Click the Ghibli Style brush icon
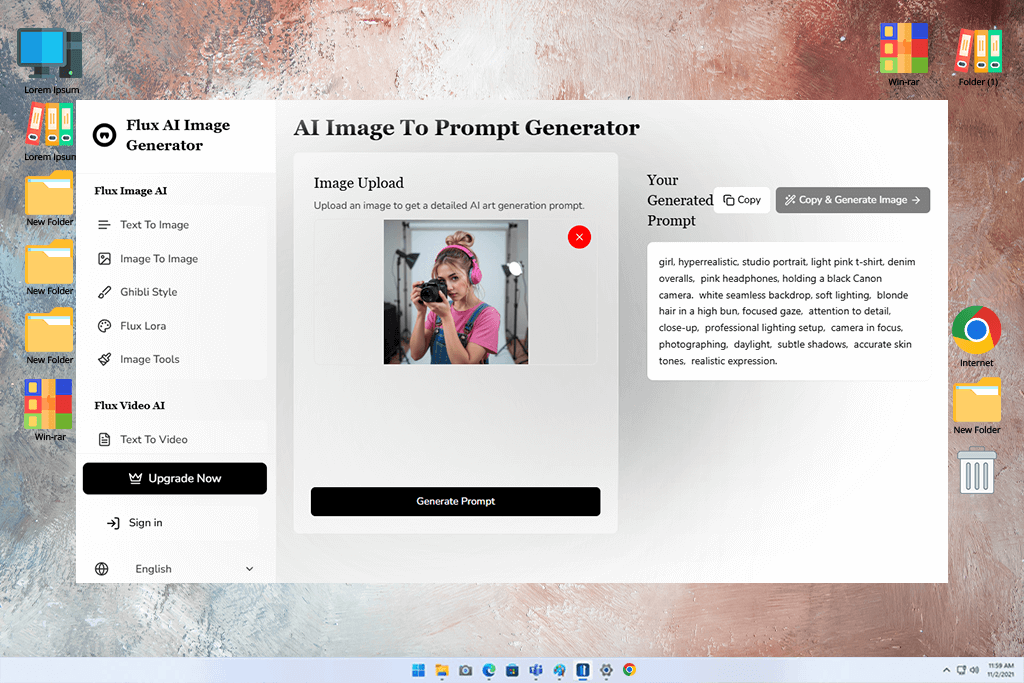This screenshot has width=1024, height=683. 104,292
